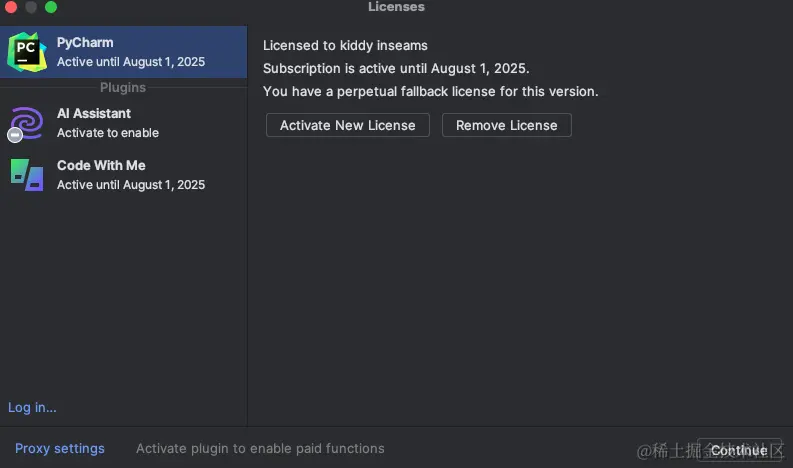
Task: Click the Code With Me icon
Action: (x=27, y=174)
